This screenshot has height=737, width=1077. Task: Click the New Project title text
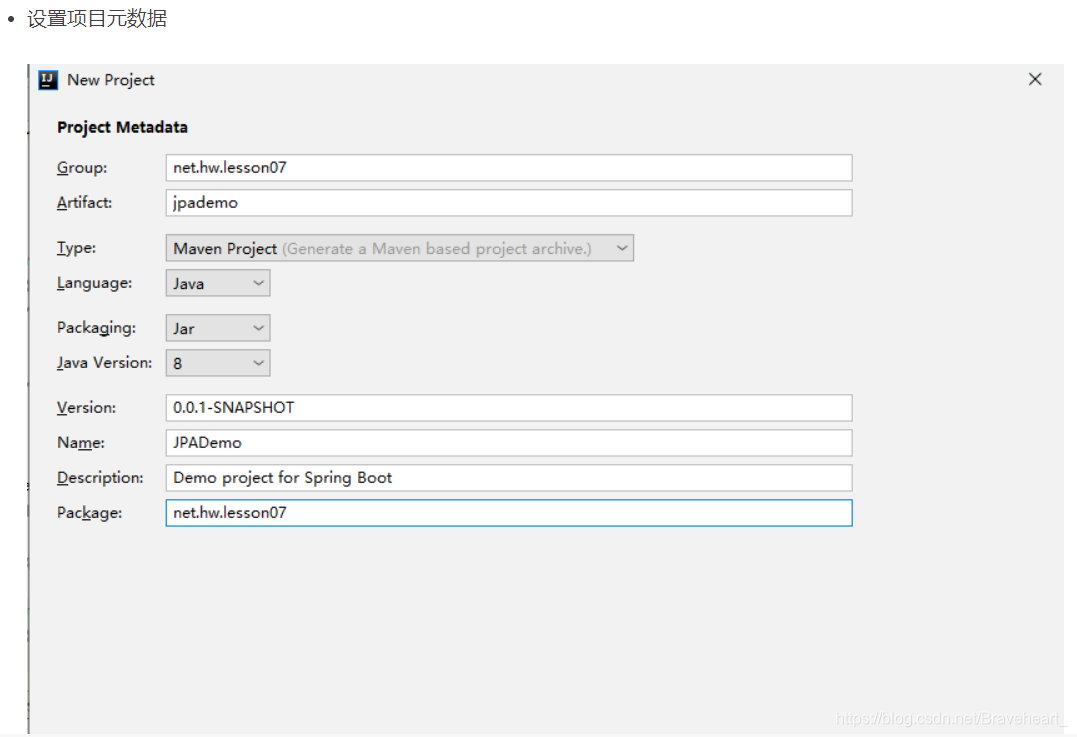coord(111,80)
